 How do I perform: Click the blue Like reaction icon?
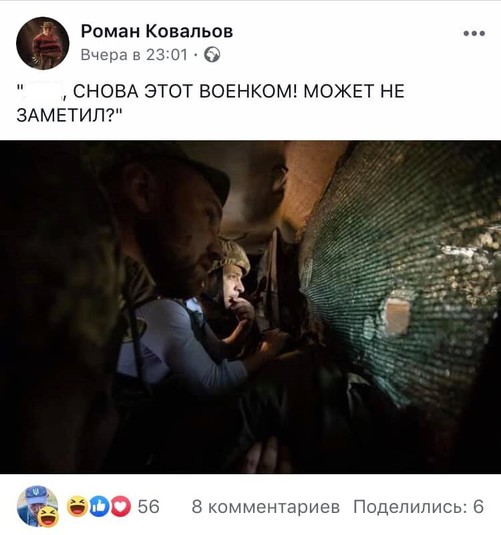coord(99,506)
